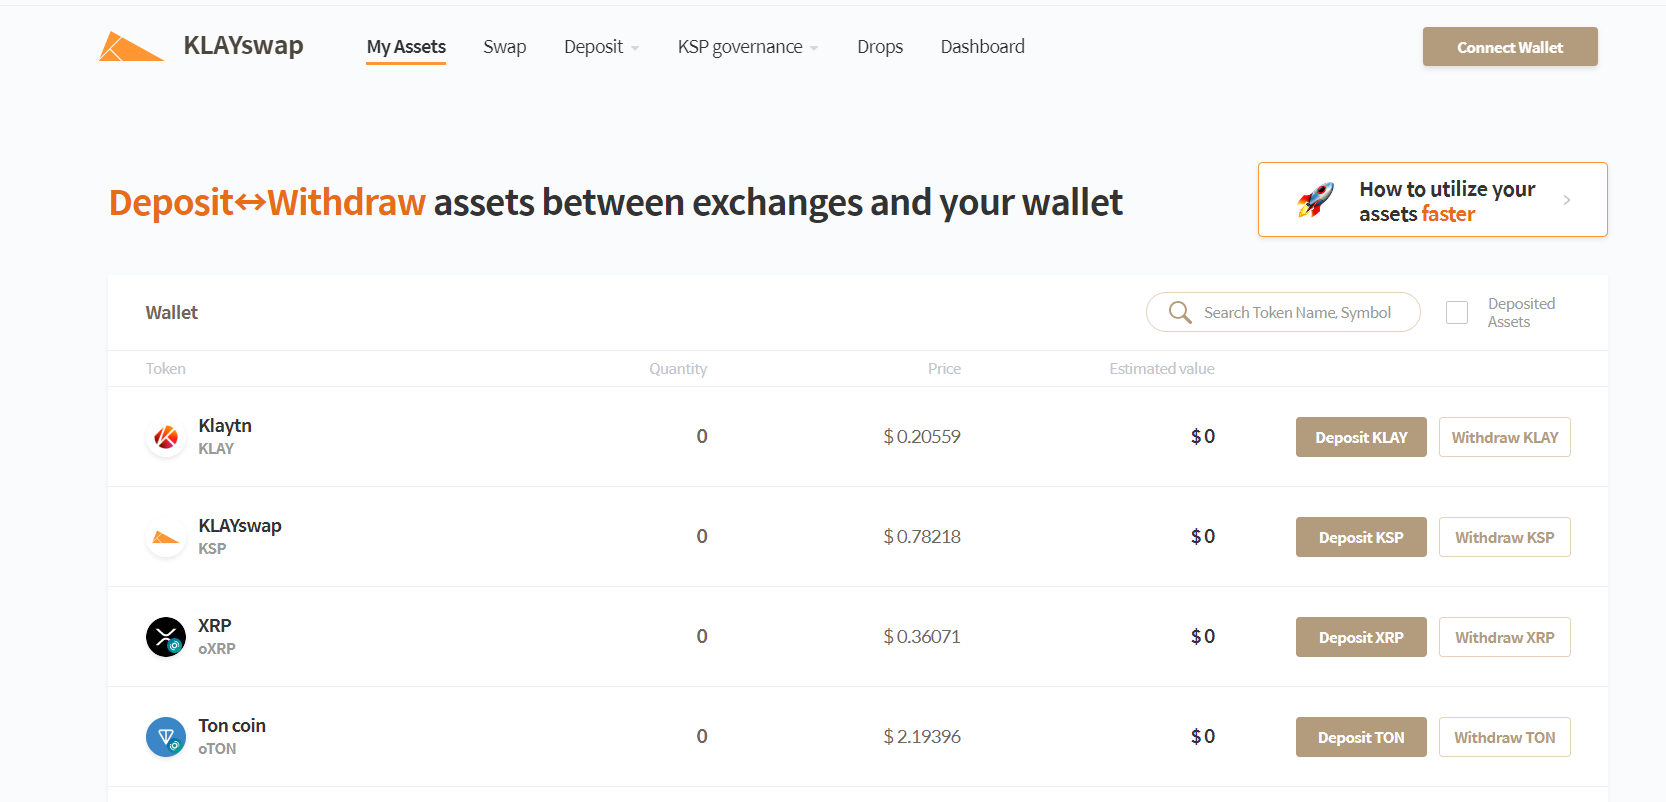This screenshot has width=1666, height=802.
Task: Click the Wallet section heading
Action: click(172, 313)
